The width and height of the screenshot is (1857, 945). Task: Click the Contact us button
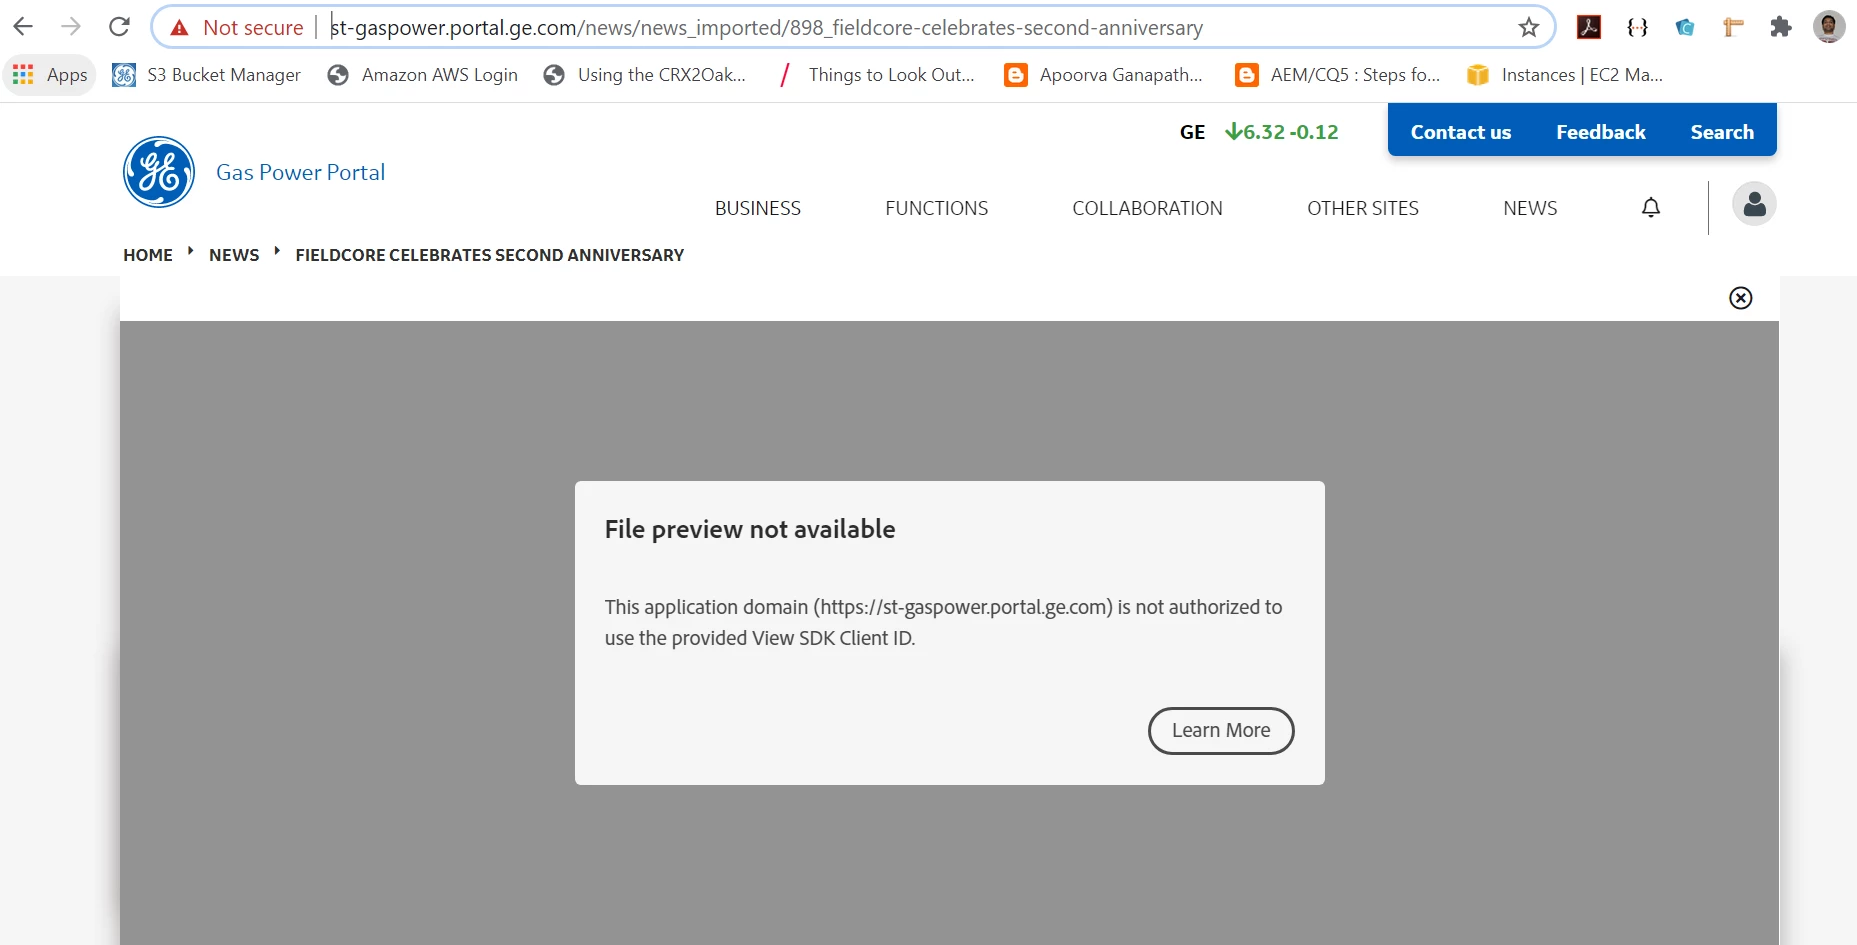coord(1460,132)
